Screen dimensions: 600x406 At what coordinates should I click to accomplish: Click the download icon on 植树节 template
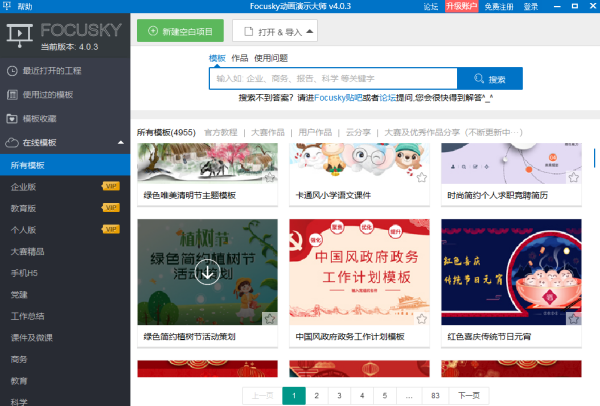click(207, 272)
